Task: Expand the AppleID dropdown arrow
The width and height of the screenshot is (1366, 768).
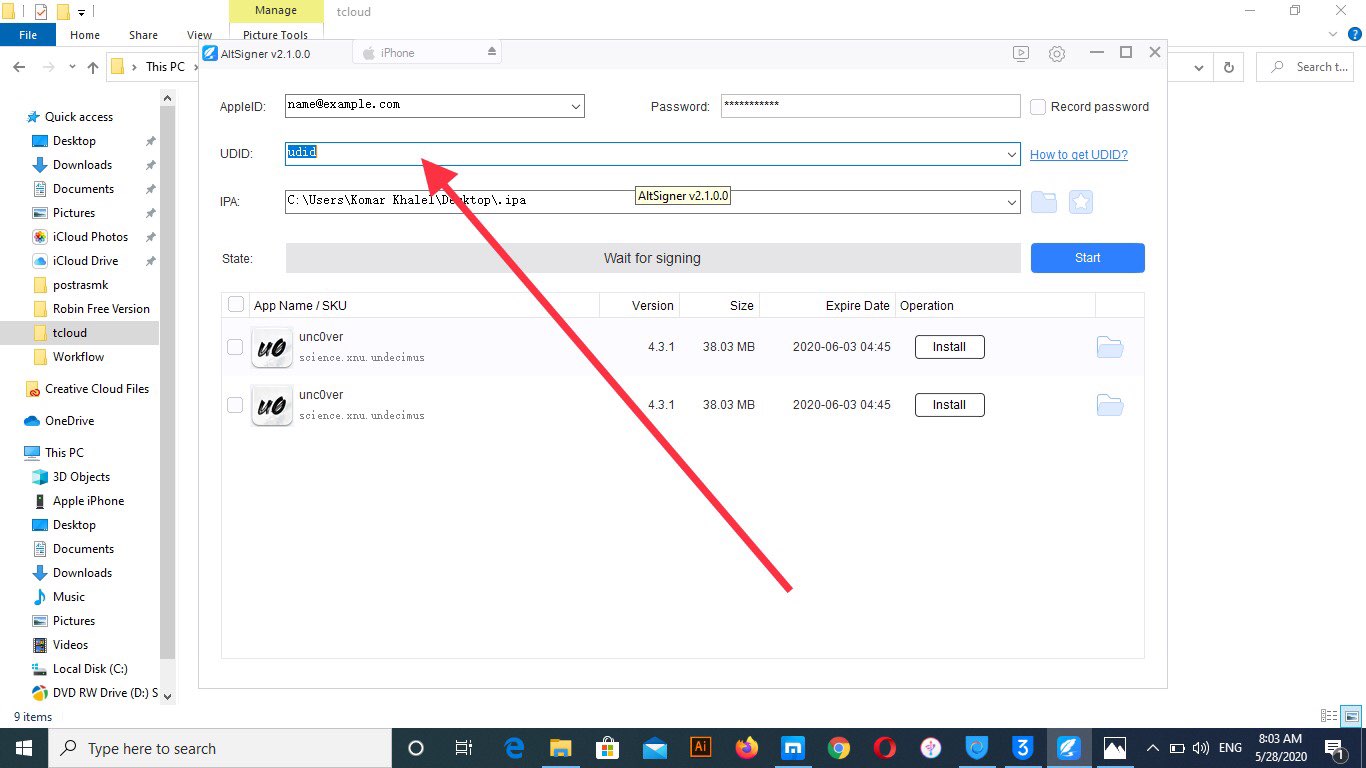Action: [x=575, y=106]
